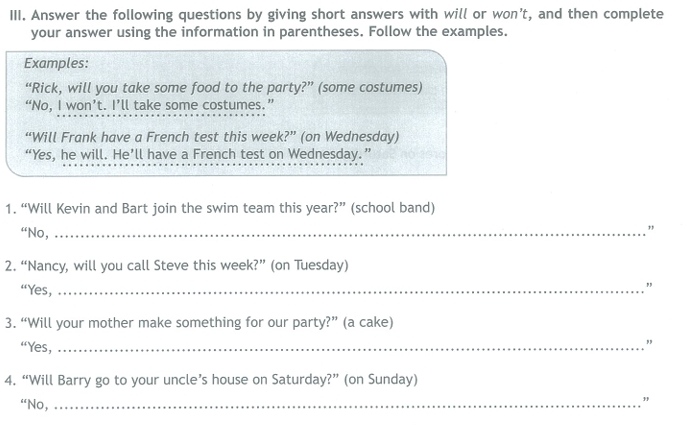Select the question about your mother's party food
Viewport: 687px width, 429px height.
[x=180, y=323]
